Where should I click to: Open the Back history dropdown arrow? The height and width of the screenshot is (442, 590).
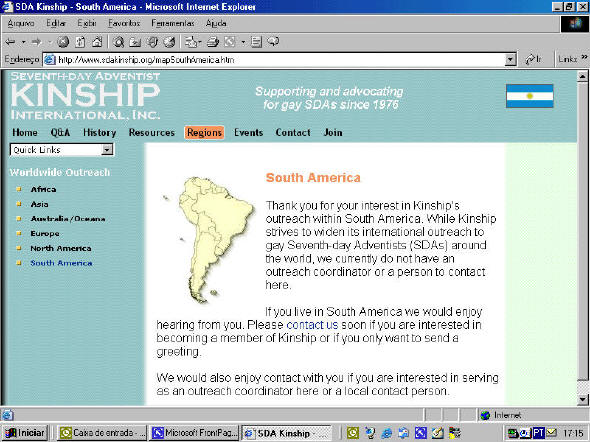point(23,42)
